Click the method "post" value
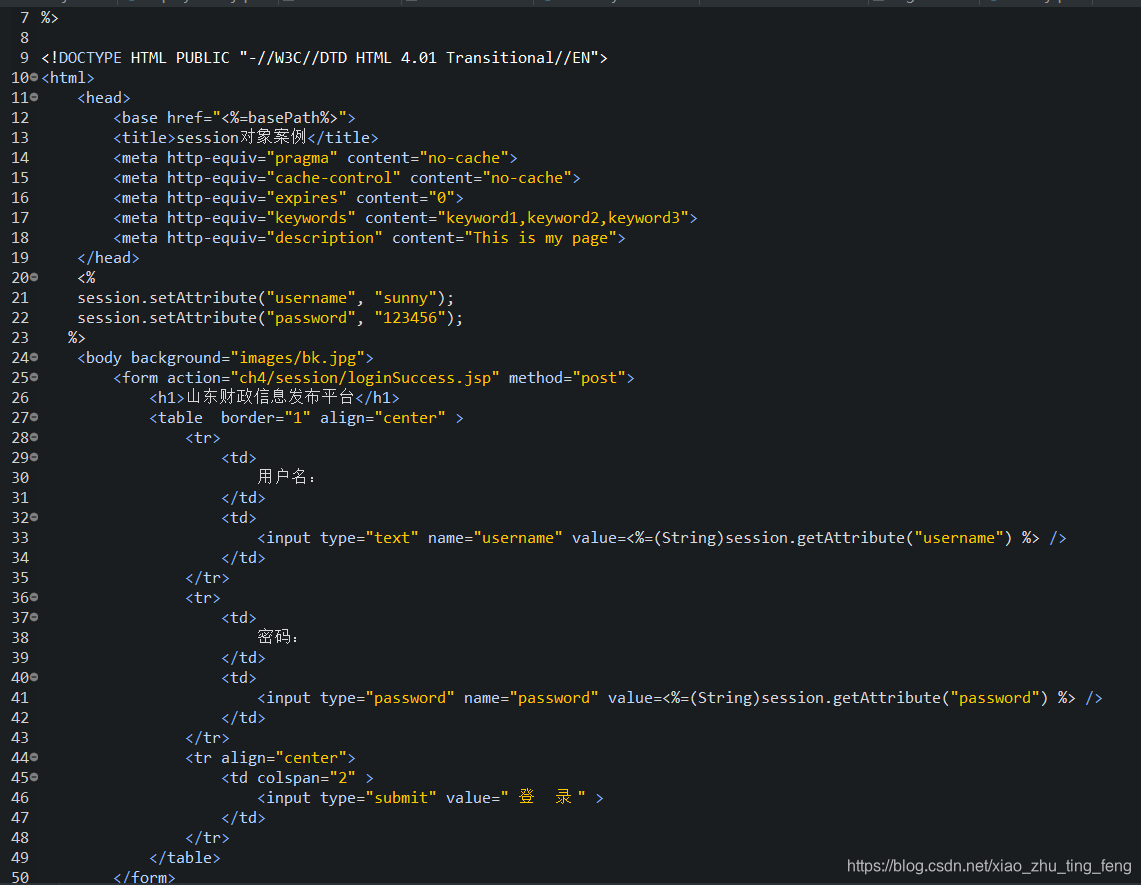This screenshot has height=885, width=1141. coord(599,378)
